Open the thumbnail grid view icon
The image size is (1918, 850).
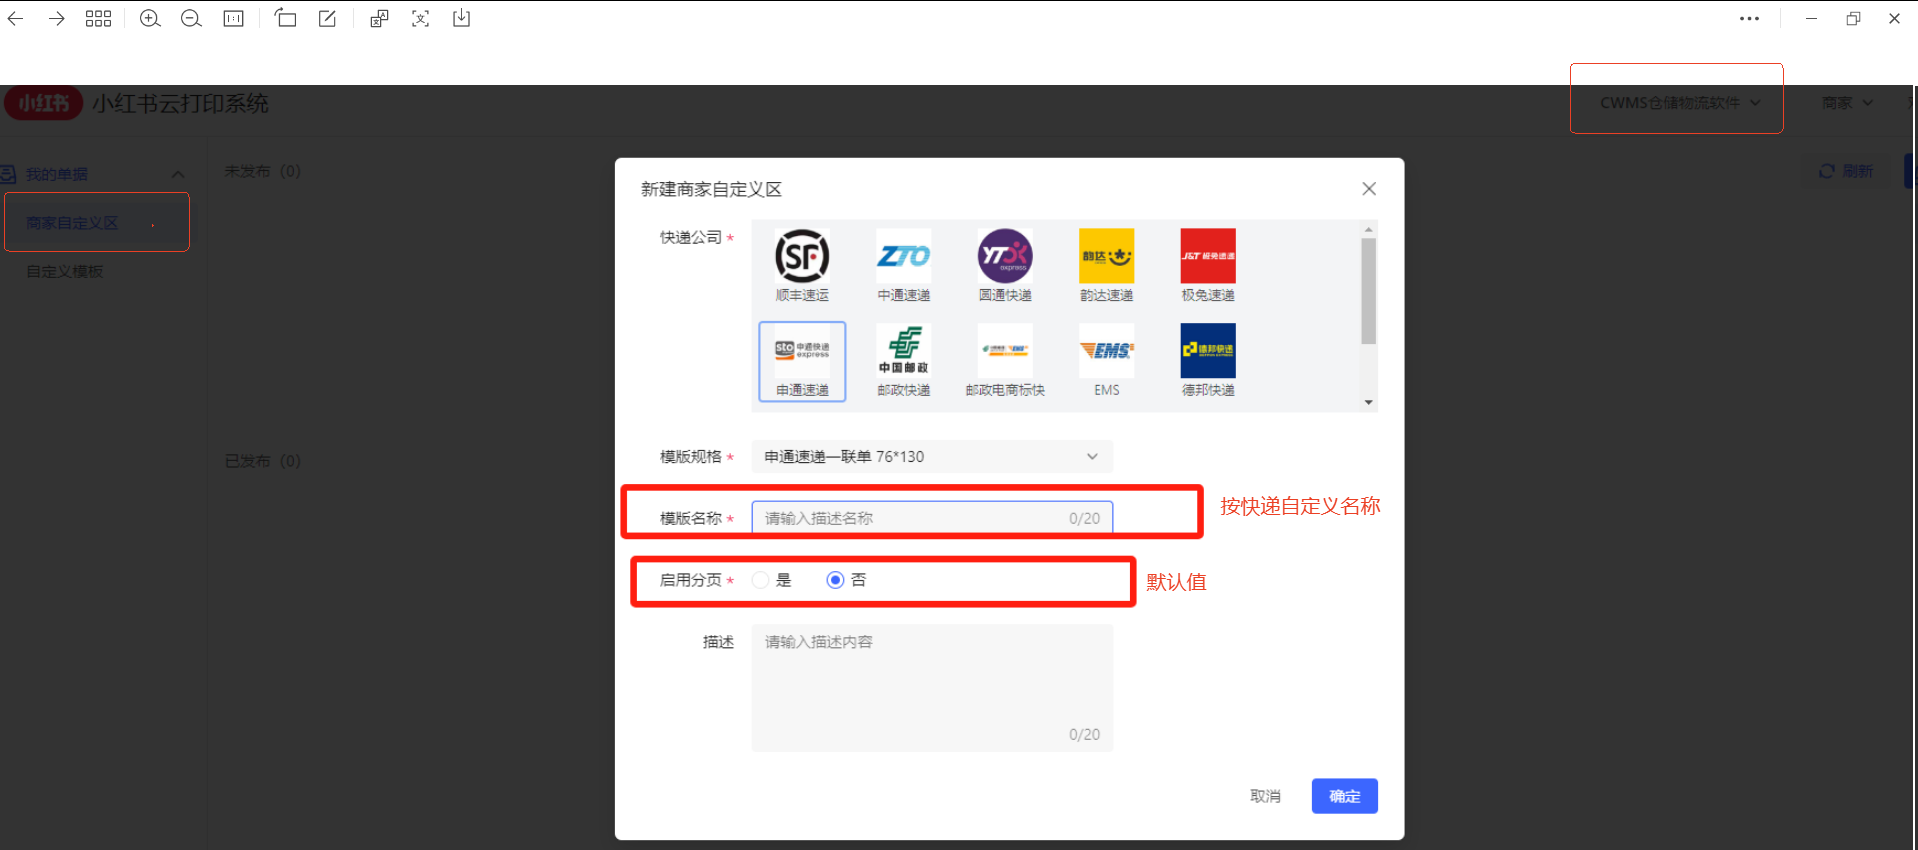click(x=98, y=18)
